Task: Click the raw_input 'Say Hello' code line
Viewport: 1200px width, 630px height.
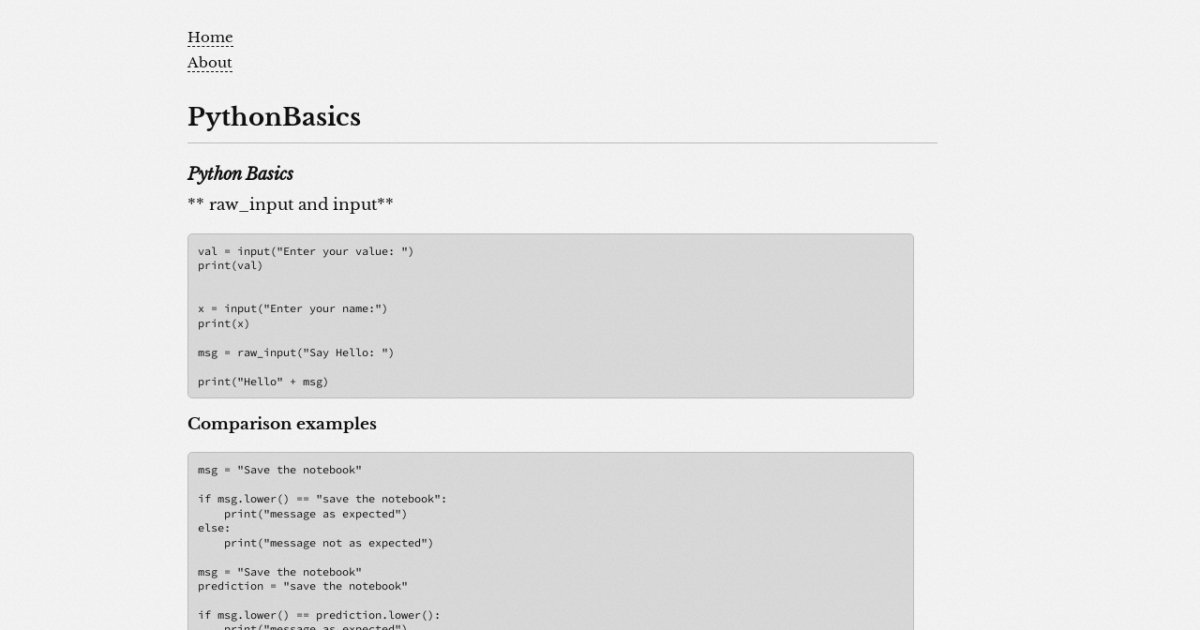Action: point(296,353)
